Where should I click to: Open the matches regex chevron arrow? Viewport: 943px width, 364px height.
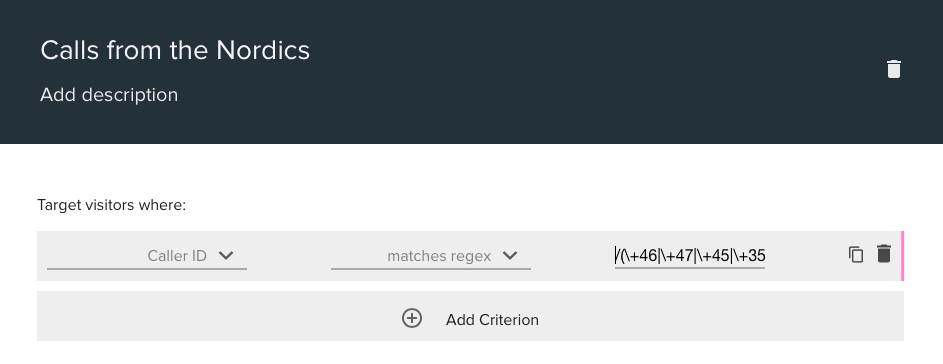click(x=510, y=255)
